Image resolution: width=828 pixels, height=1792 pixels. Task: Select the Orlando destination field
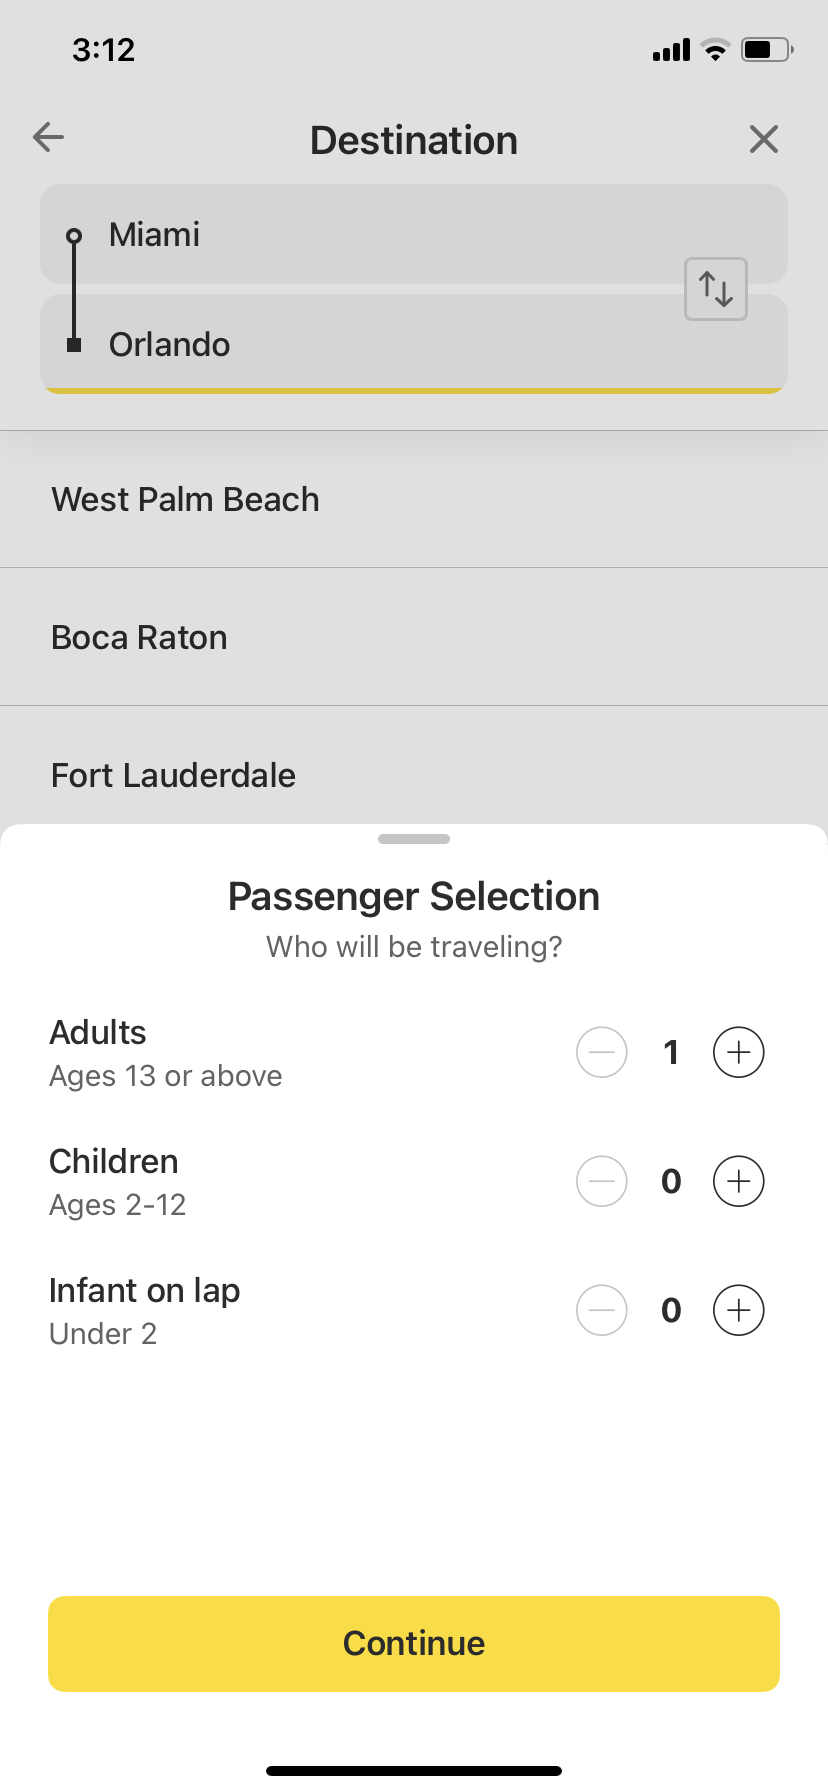click(414, 344)
